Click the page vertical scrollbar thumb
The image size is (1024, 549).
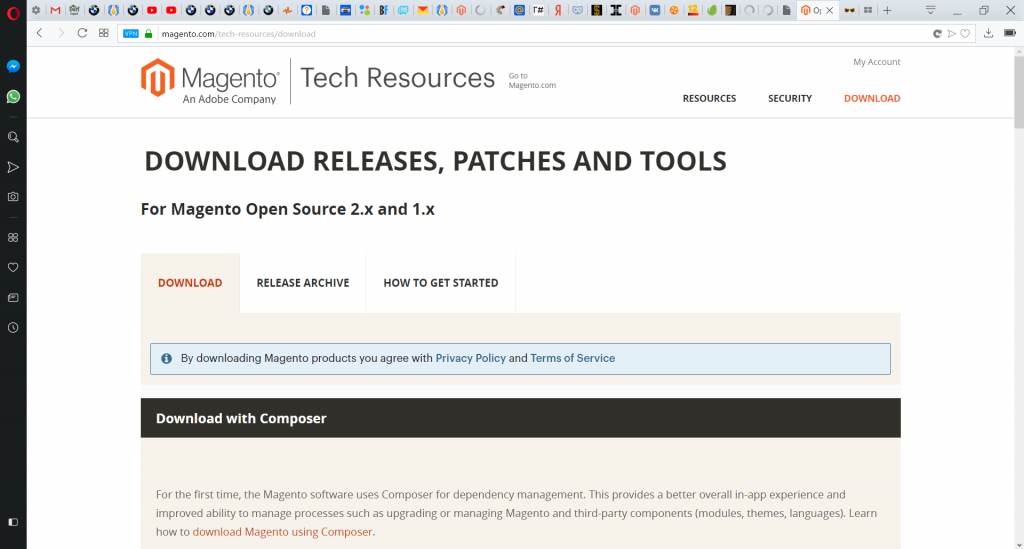pos(1018,93)
